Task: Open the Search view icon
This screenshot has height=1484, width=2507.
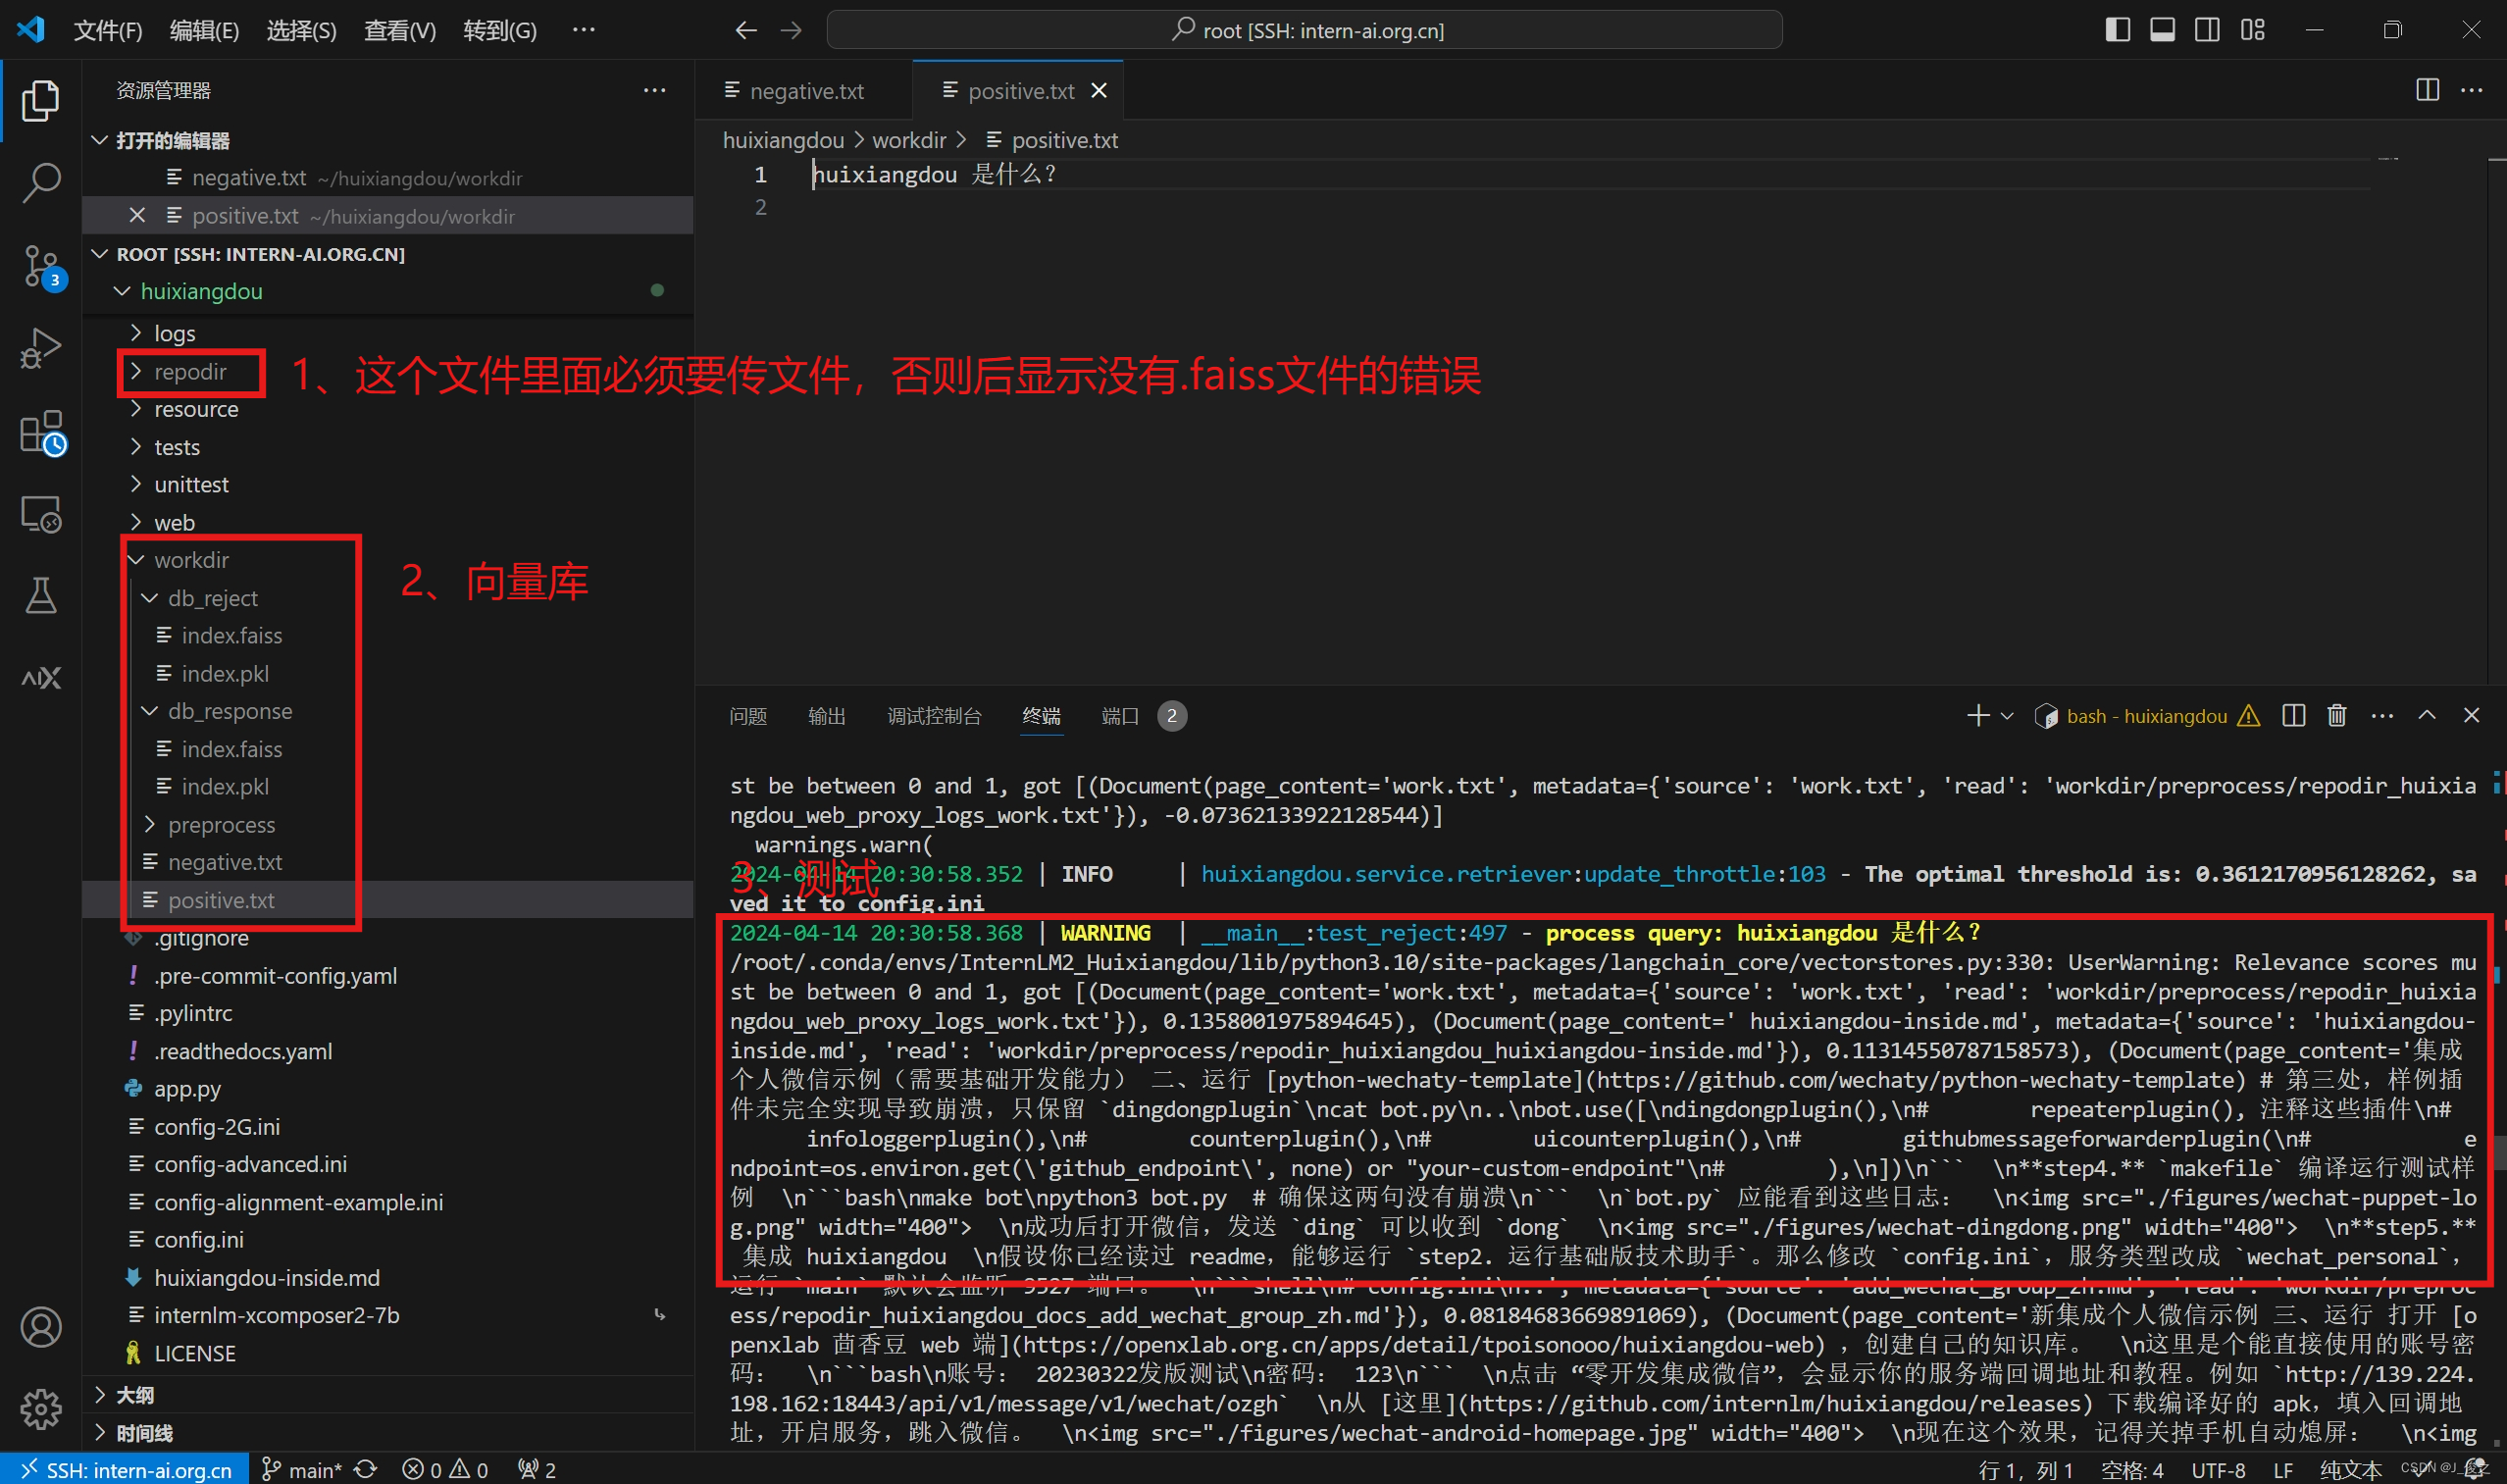Action: point(40,182)
